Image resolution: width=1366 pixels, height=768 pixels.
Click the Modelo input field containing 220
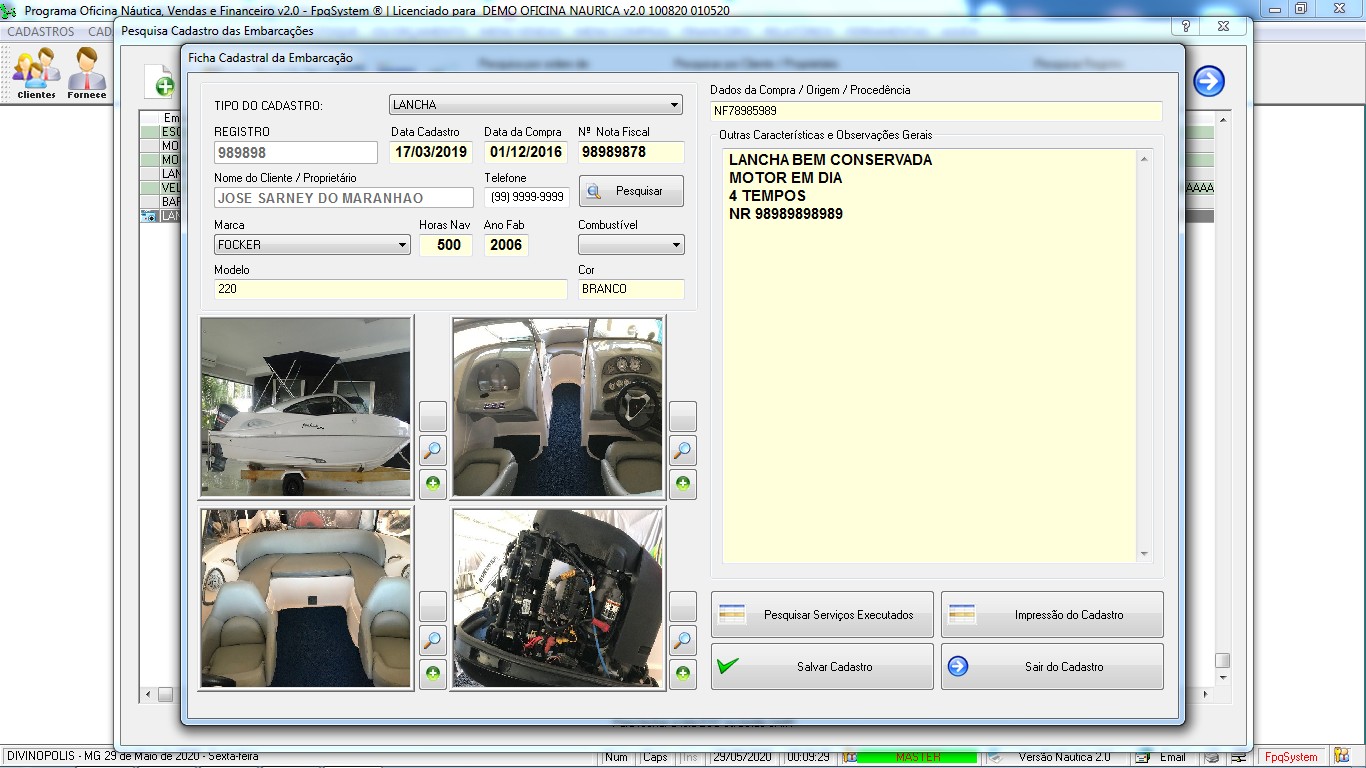(390, 289)
